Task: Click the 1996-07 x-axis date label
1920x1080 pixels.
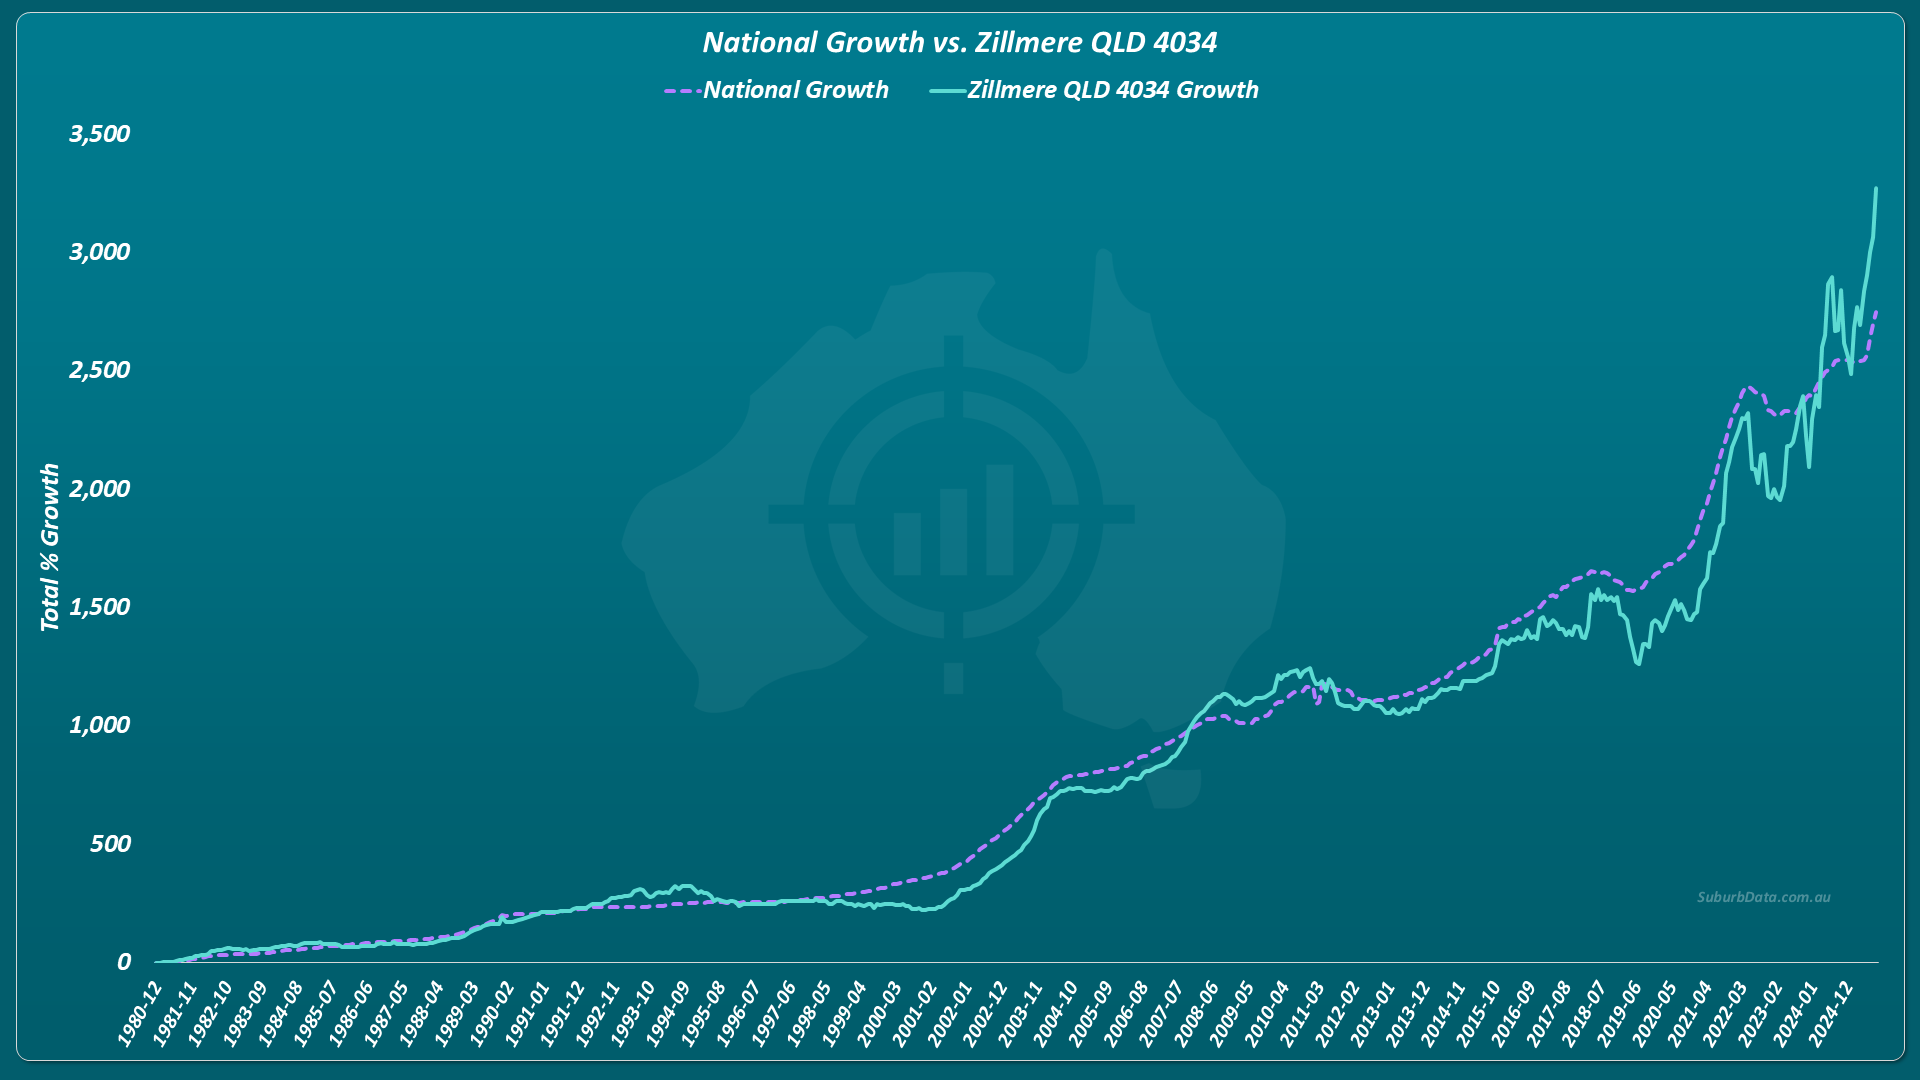Action: point(737,1013)
